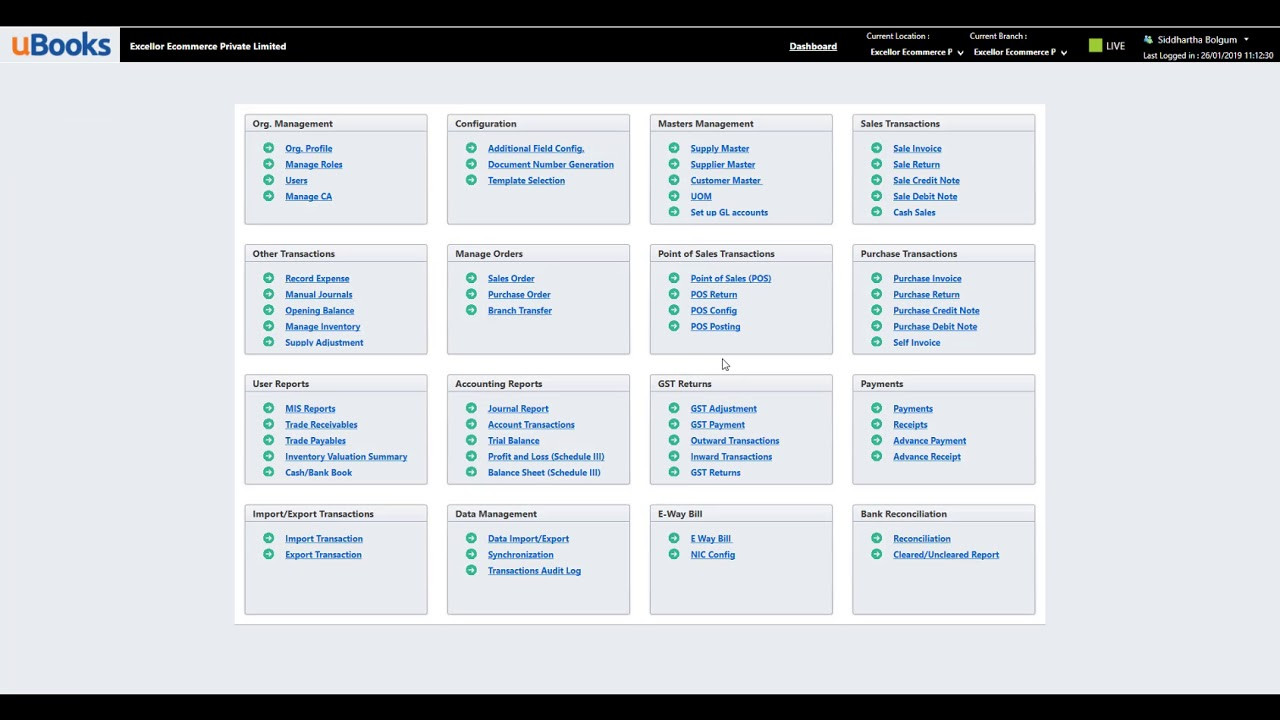The image size is (1280, 720).
Task: Click the green arrow icon beside Template Selection
Action: [x=471, y=180]
